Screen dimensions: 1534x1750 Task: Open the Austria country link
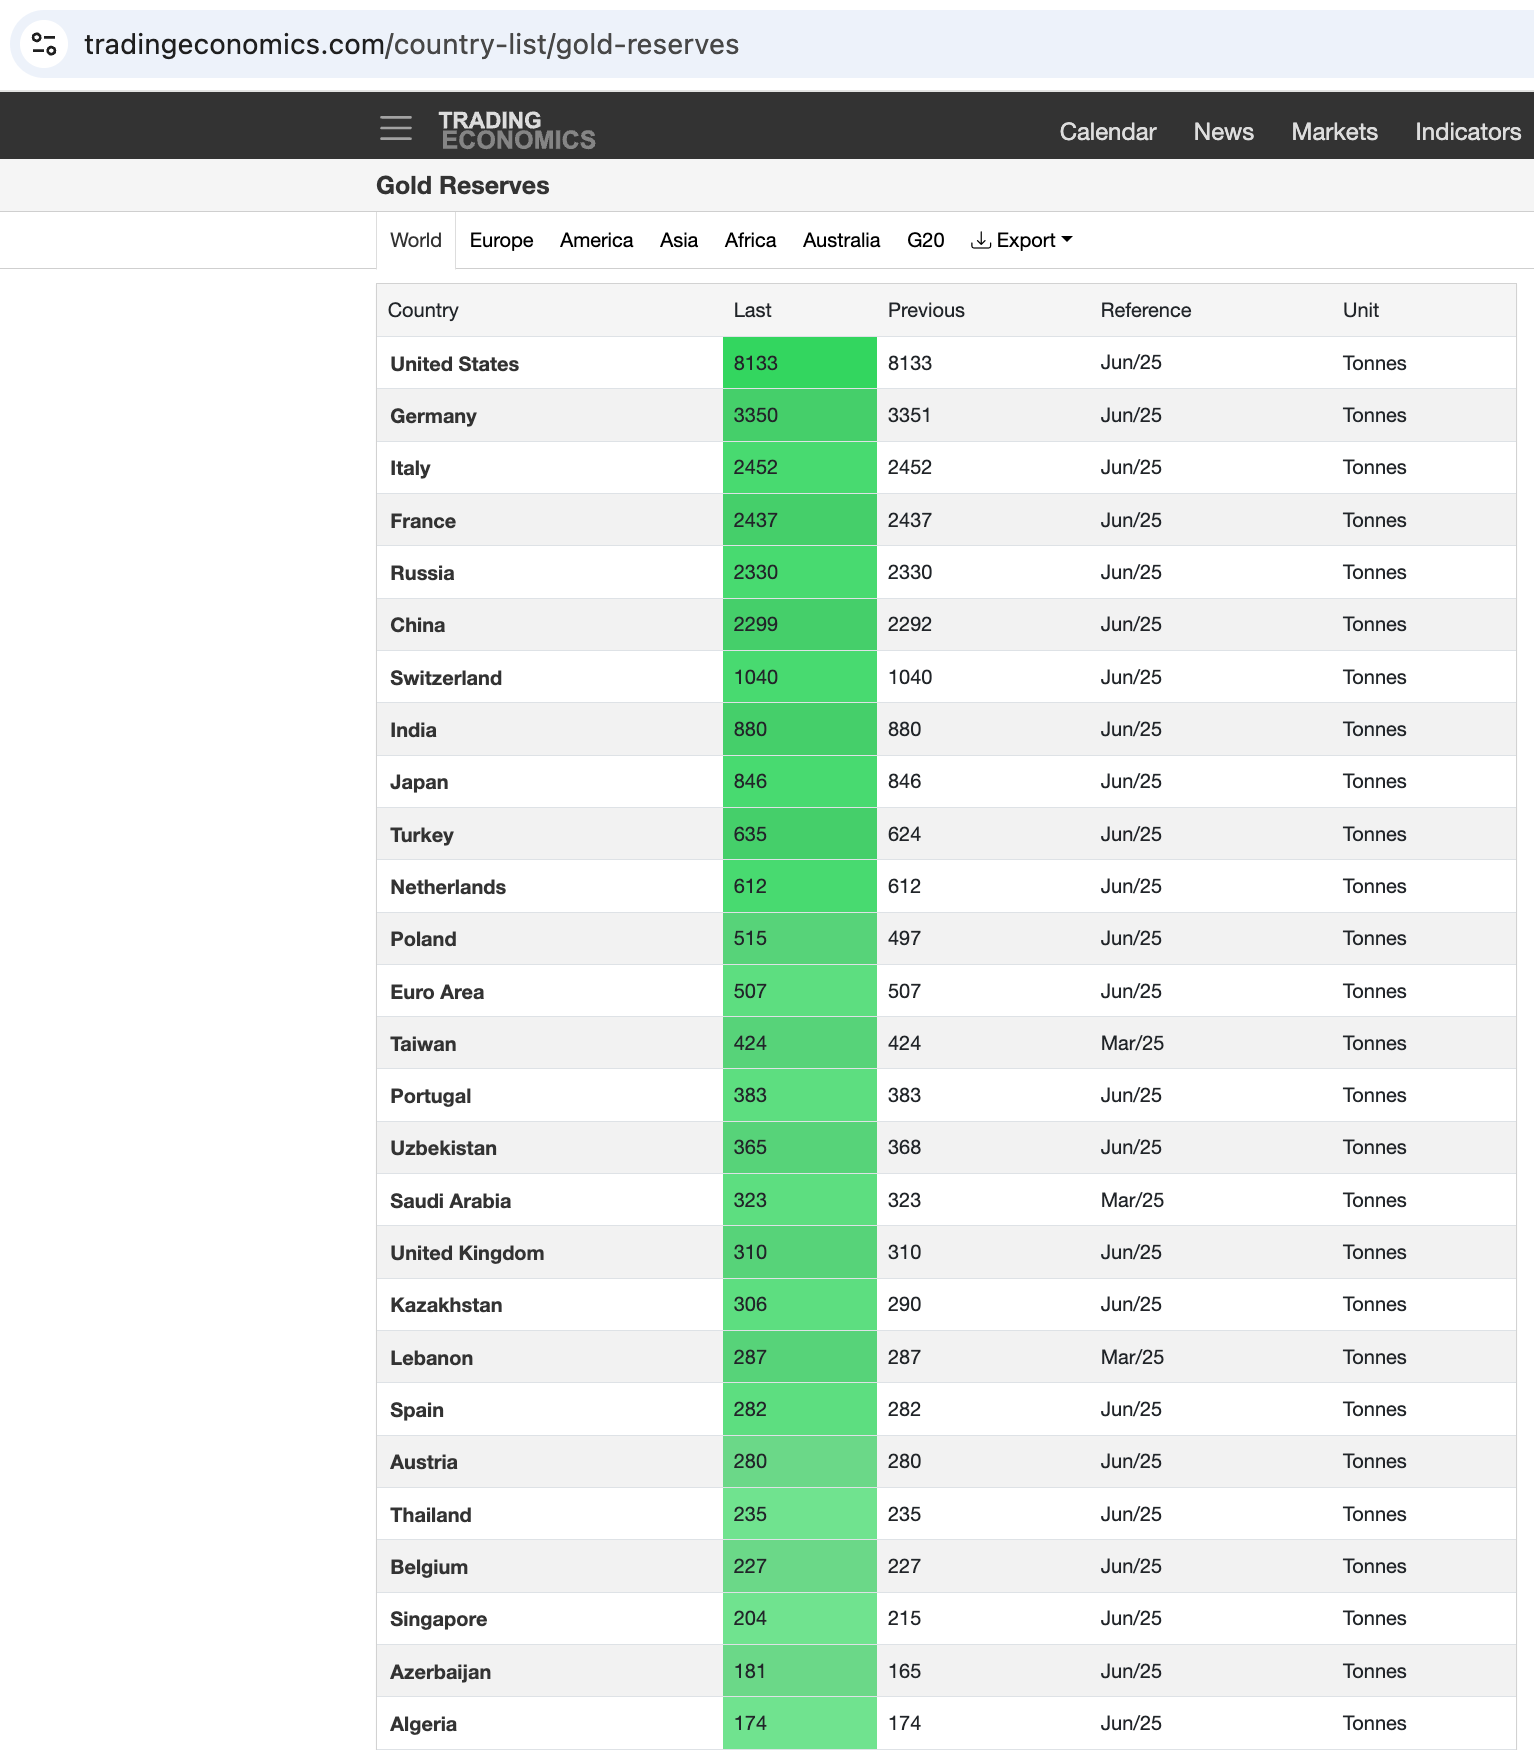[x=424, y=1462]
